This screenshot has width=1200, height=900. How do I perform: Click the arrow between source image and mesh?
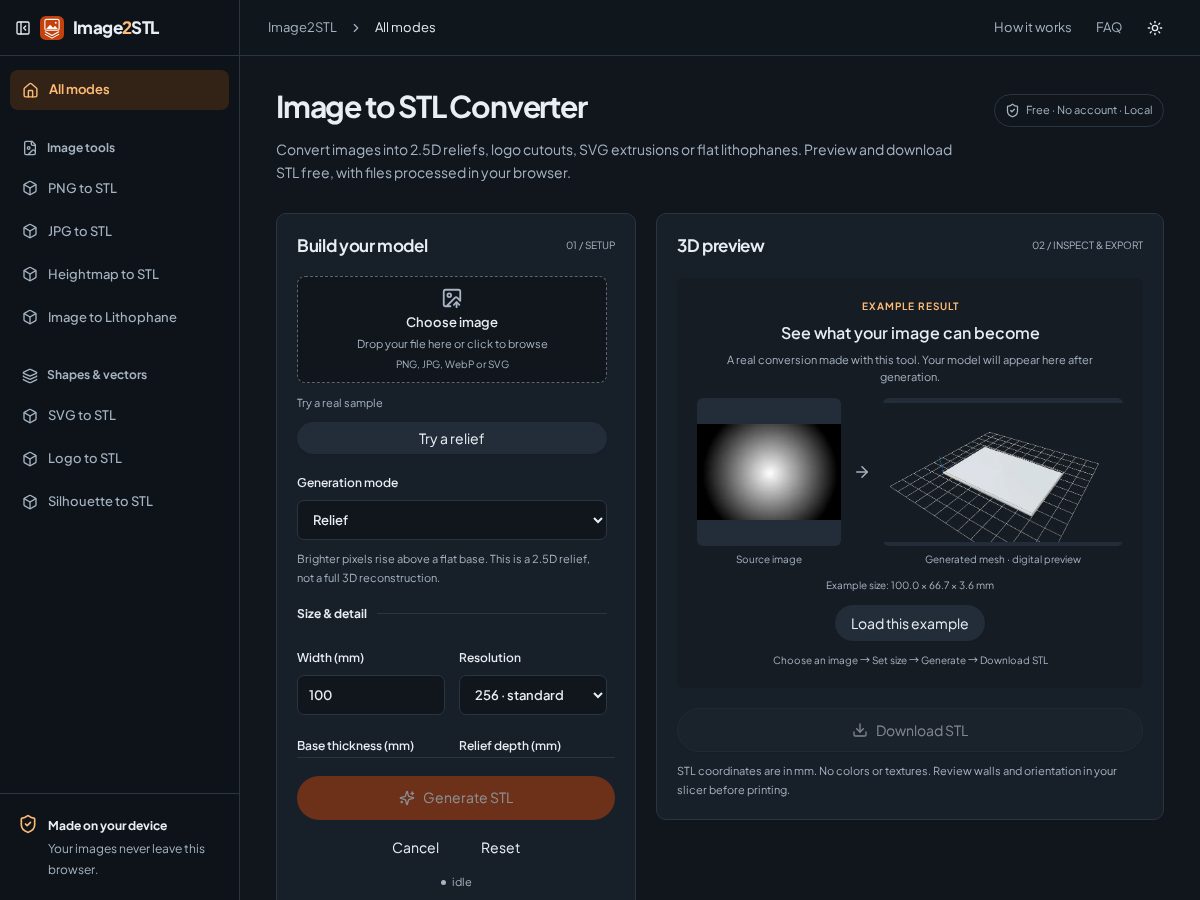pos(862,472)
